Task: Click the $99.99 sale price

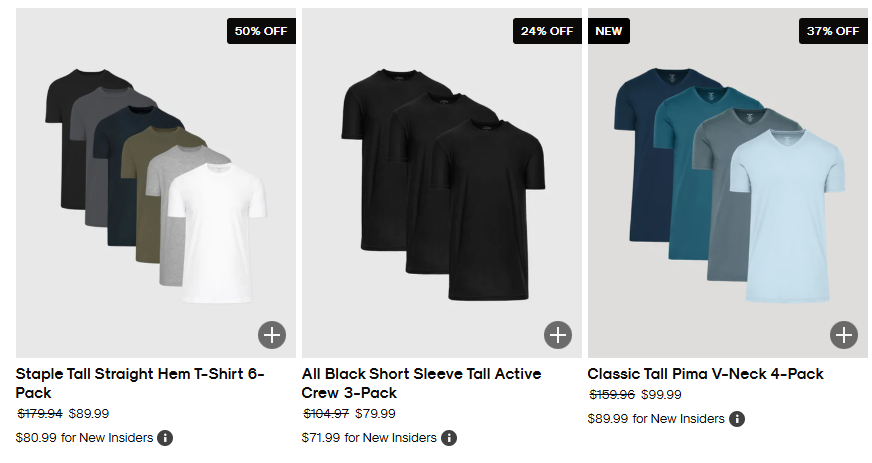Action: (661, 395)
